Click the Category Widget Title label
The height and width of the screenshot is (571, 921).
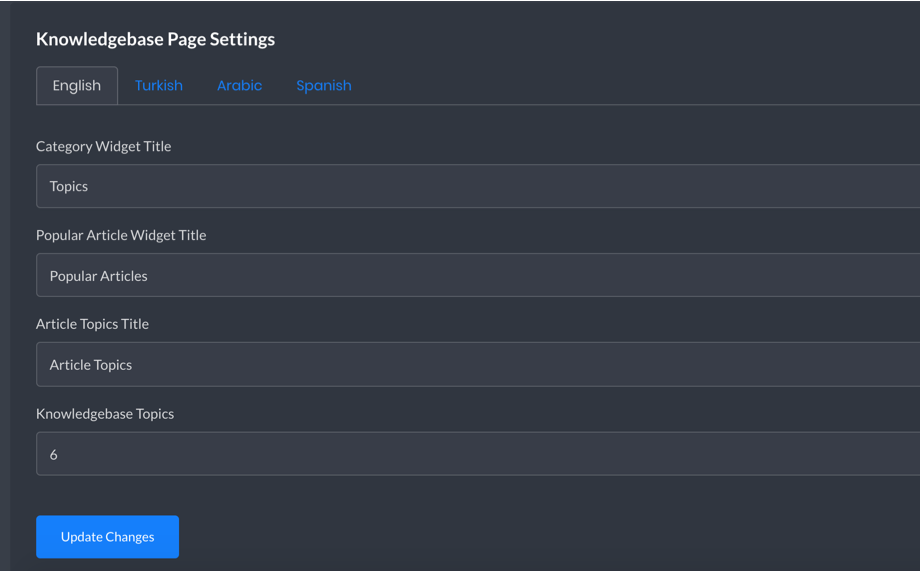tap(103, 146)
